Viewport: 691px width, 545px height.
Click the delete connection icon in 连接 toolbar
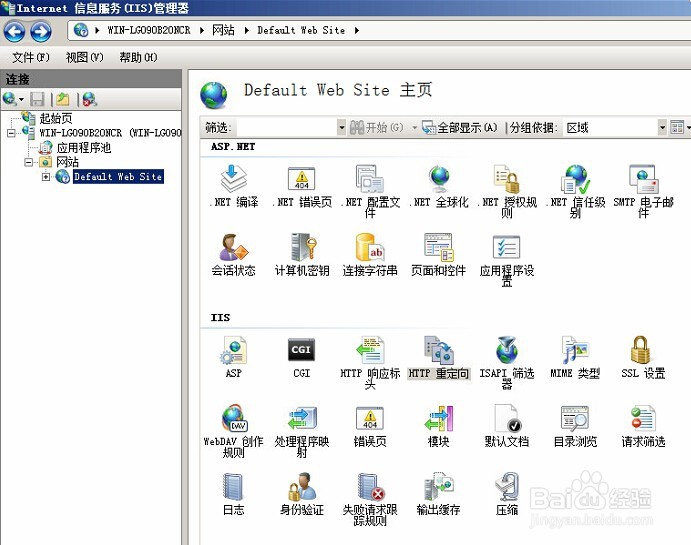click(89, 99)
